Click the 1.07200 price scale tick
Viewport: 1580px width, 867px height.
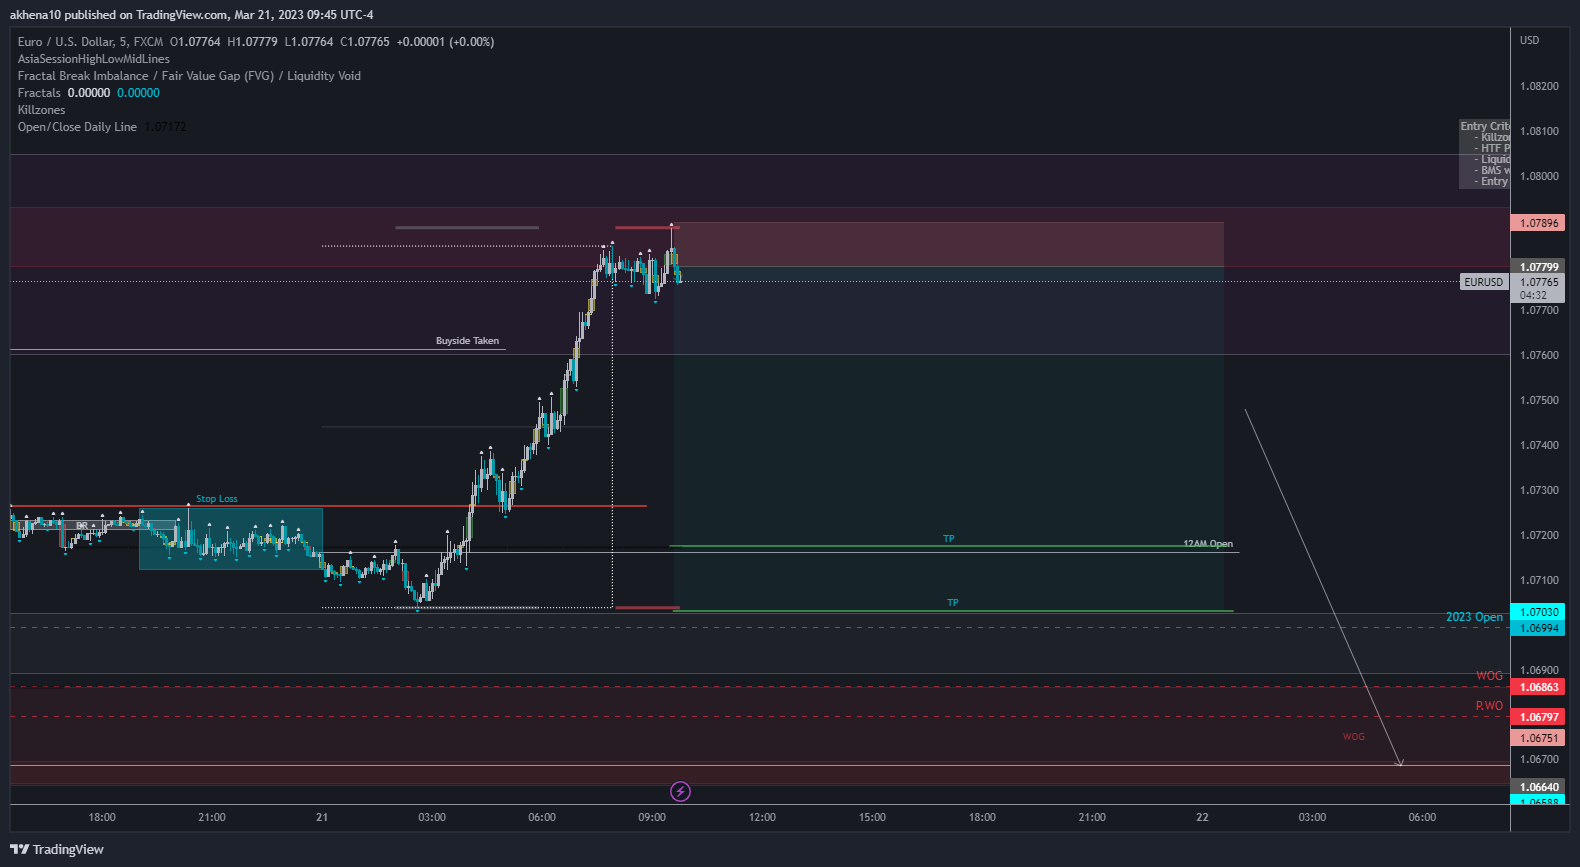[x=1539, y=535]
